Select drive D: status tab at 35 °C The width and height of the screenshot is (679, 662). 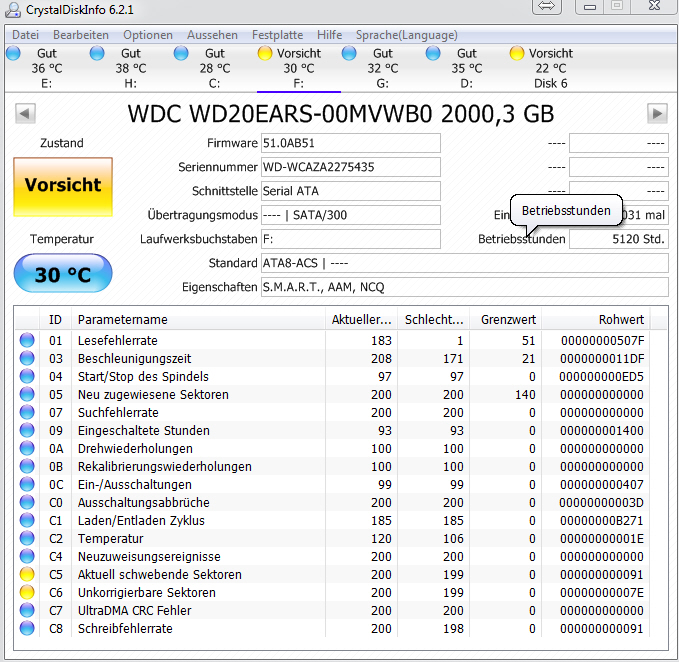pyautogui.click(x=467, y=68)
